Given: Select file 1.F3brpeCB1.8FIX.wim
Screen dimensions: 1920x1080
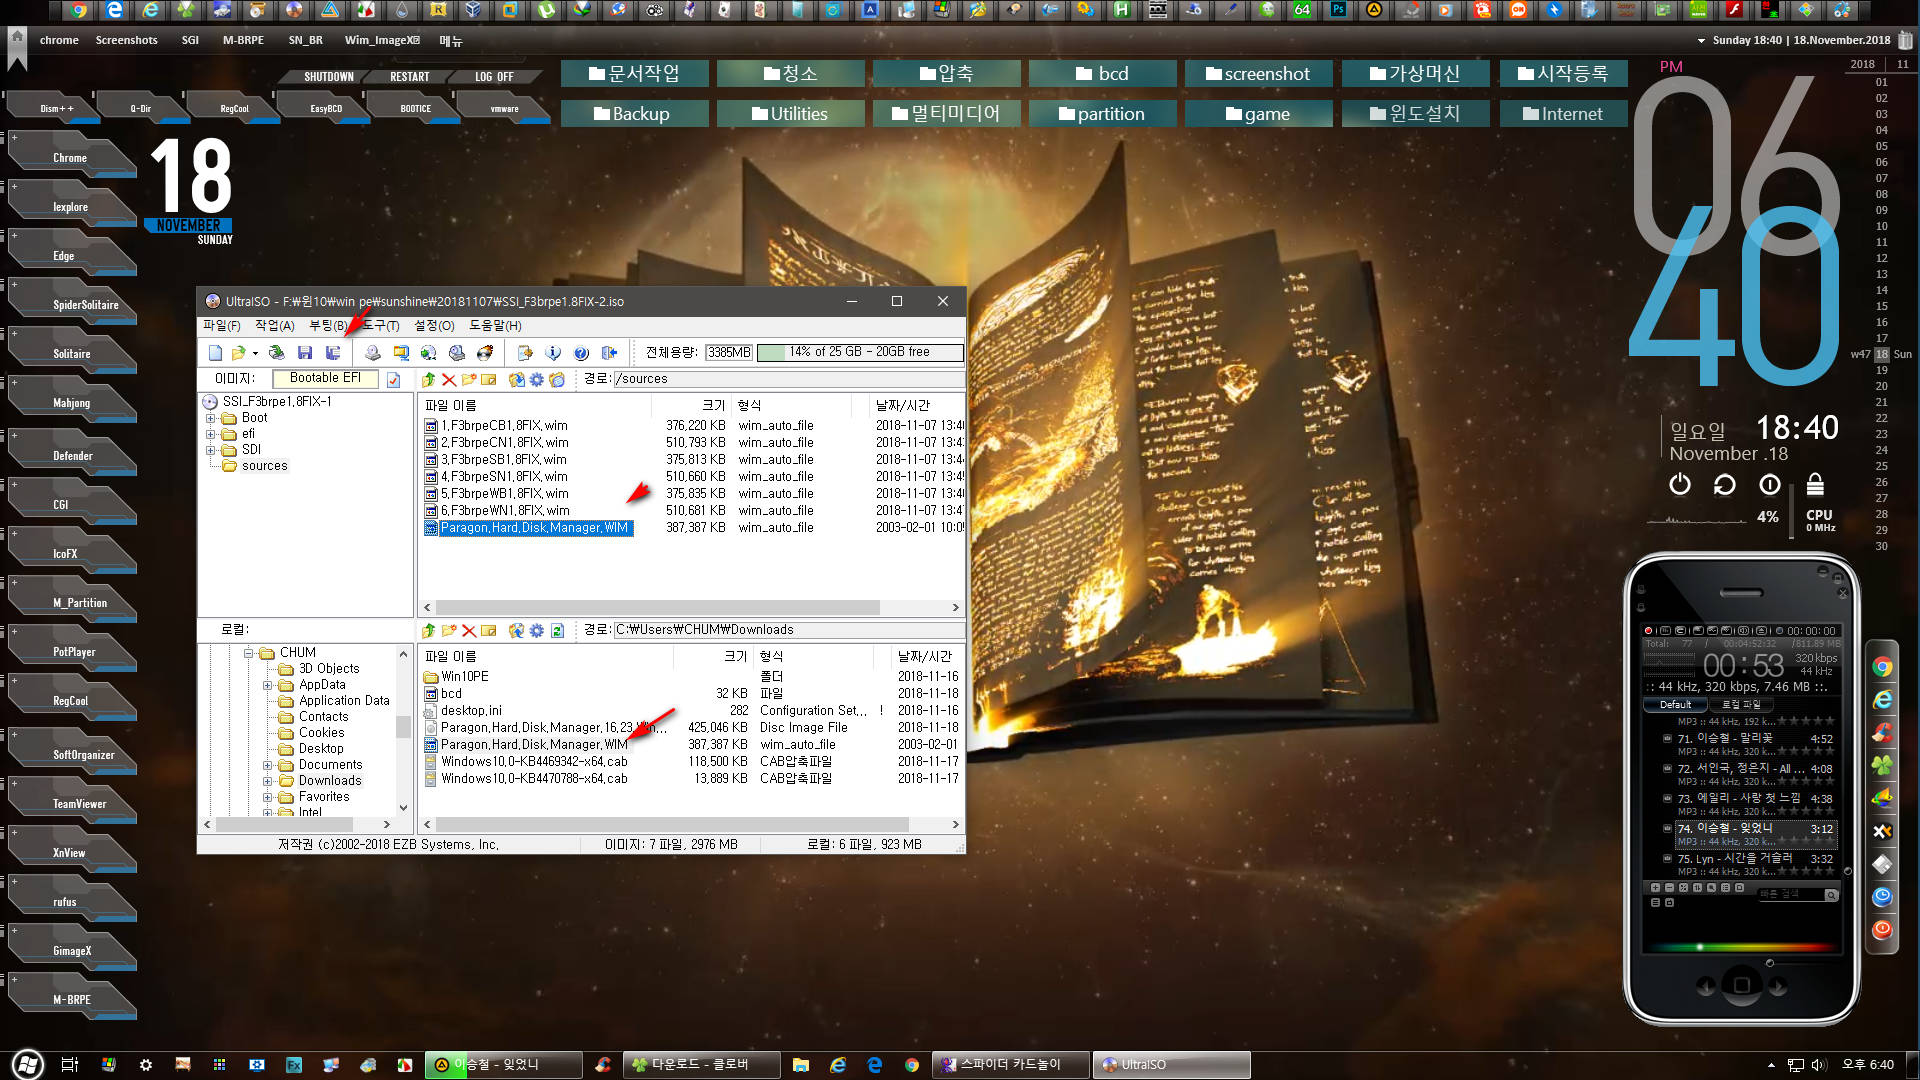Looking at the screenshot, I should 503,425.
